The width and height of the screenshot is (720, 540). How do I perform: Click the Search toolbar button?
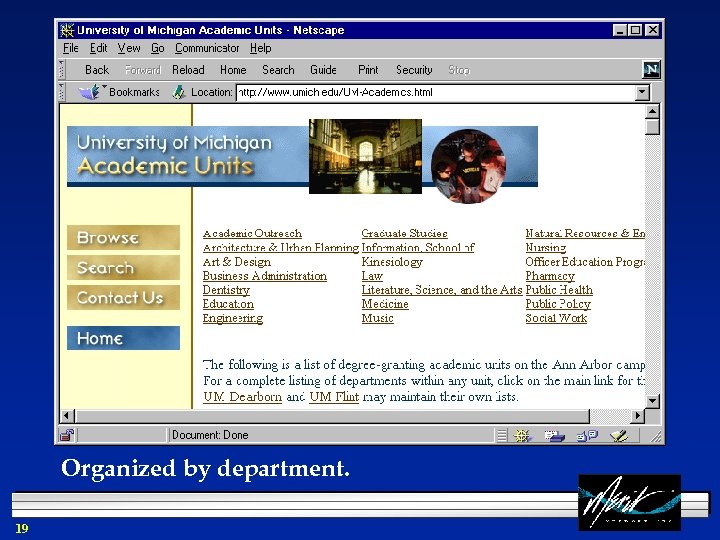[278, 70]
